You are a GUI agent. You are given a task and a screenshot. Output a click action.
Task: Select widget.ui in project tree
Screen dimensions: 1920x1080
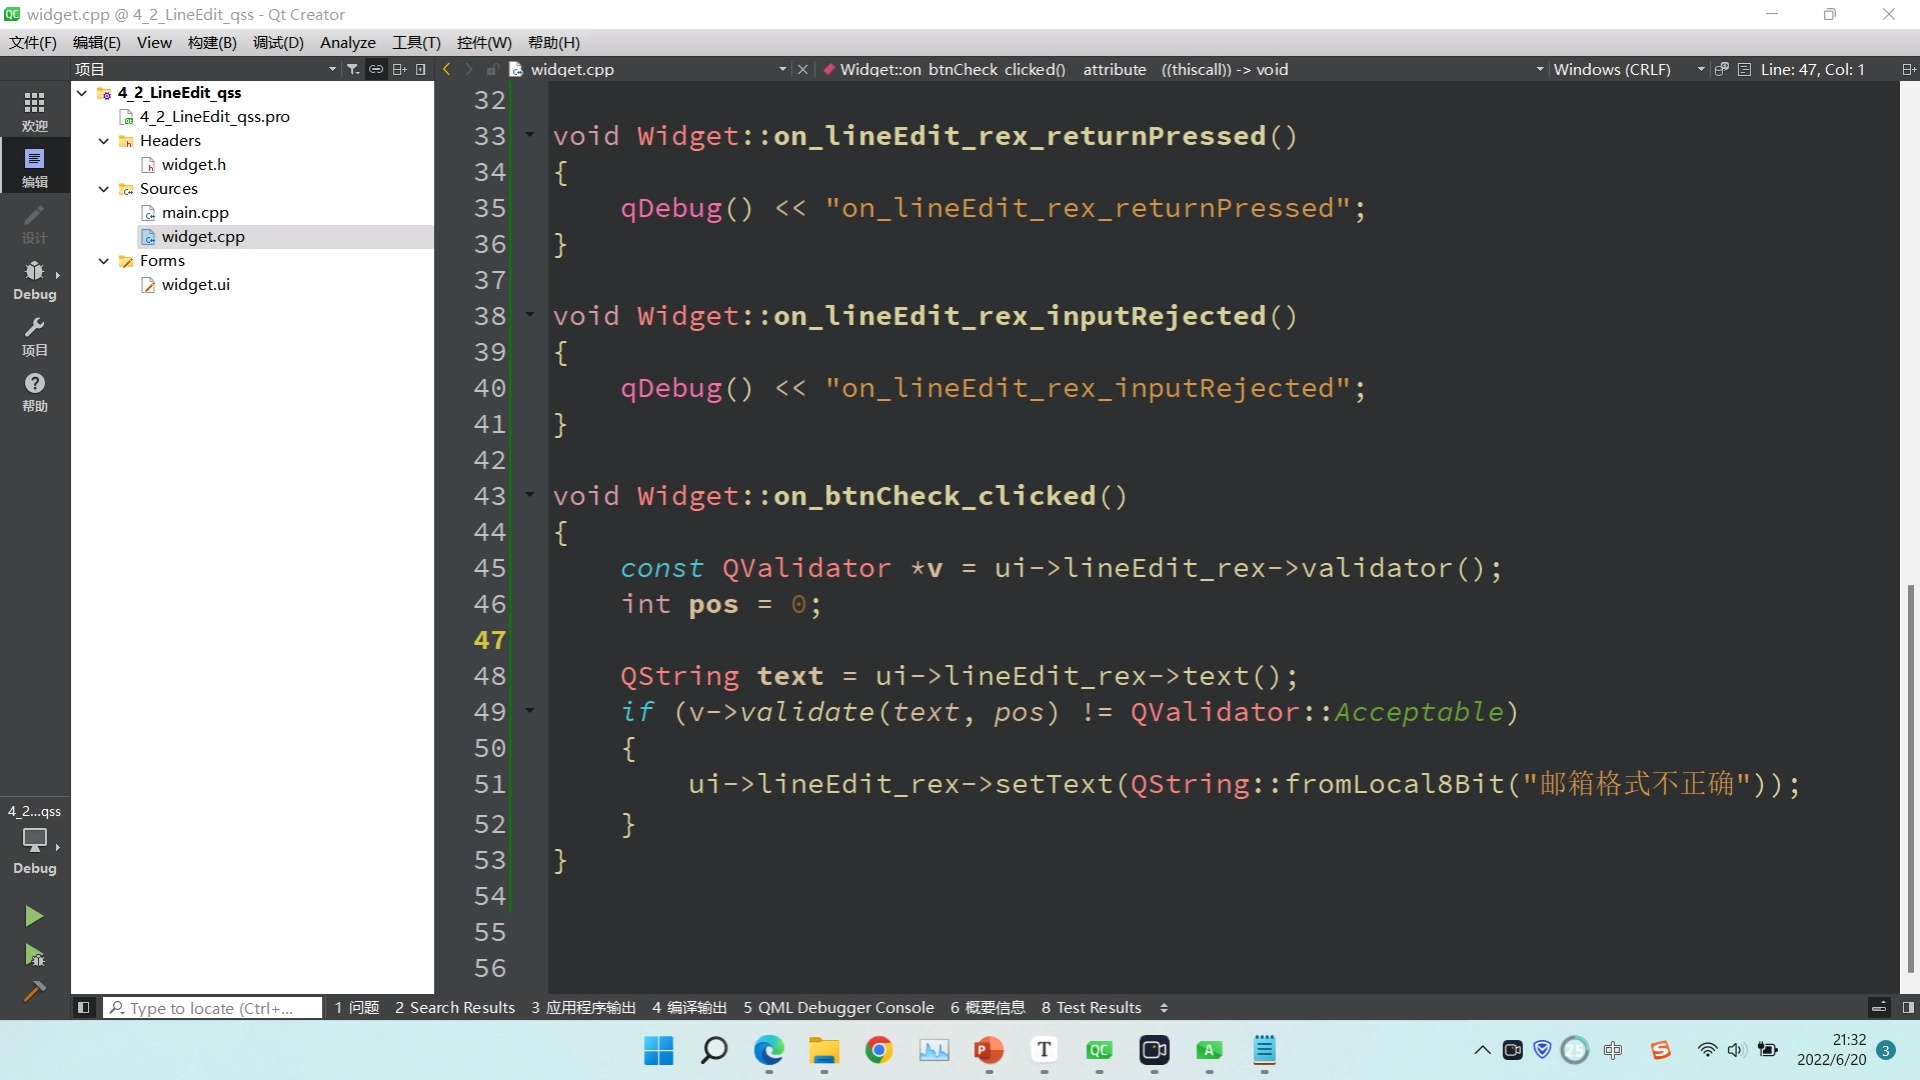click(196, 284)
